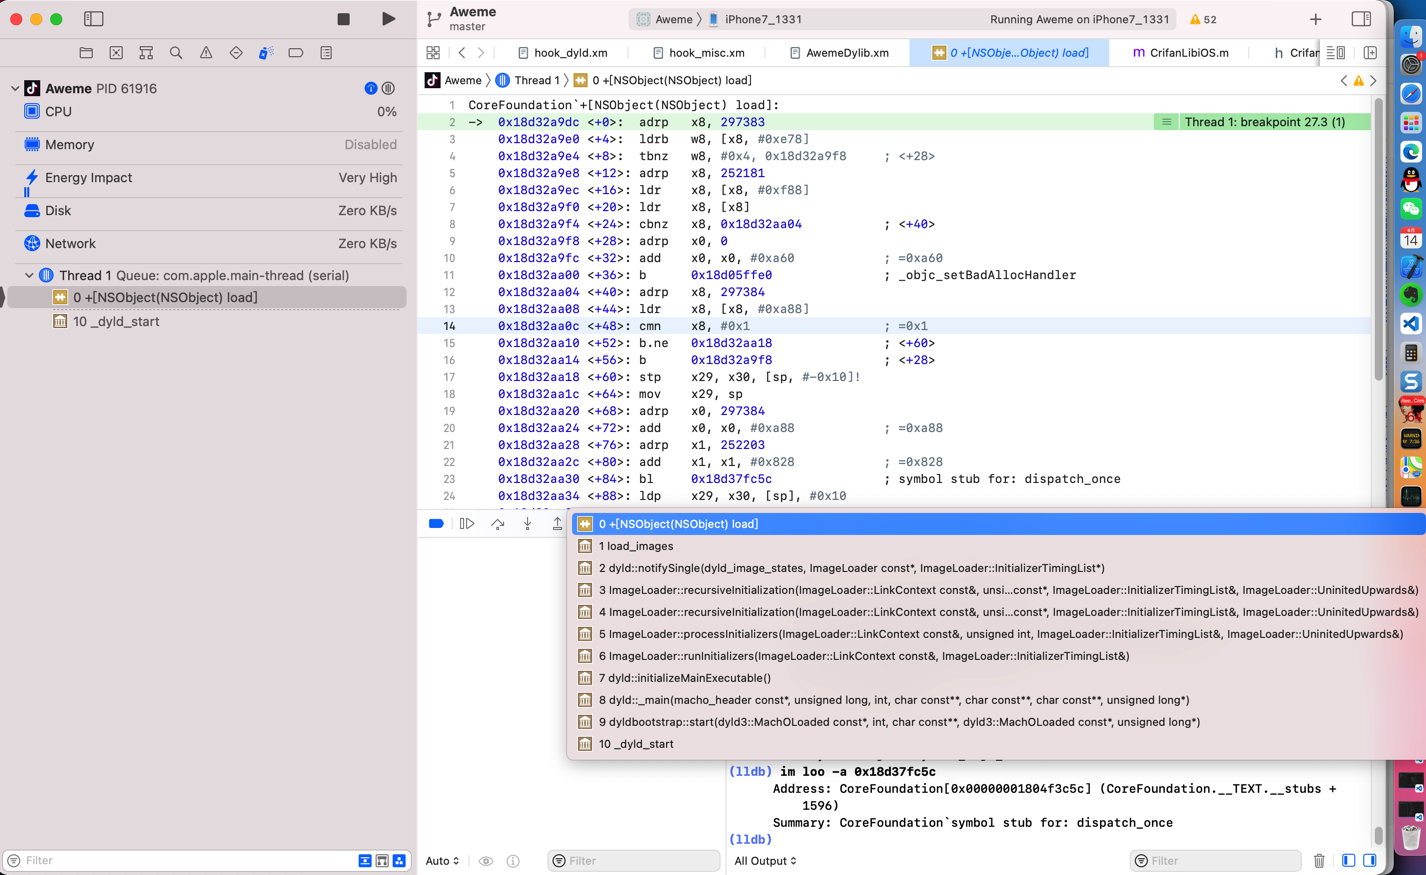The image size is (1426, 875).
Task: Add an editor on the right
Action: click(1370, 53)
